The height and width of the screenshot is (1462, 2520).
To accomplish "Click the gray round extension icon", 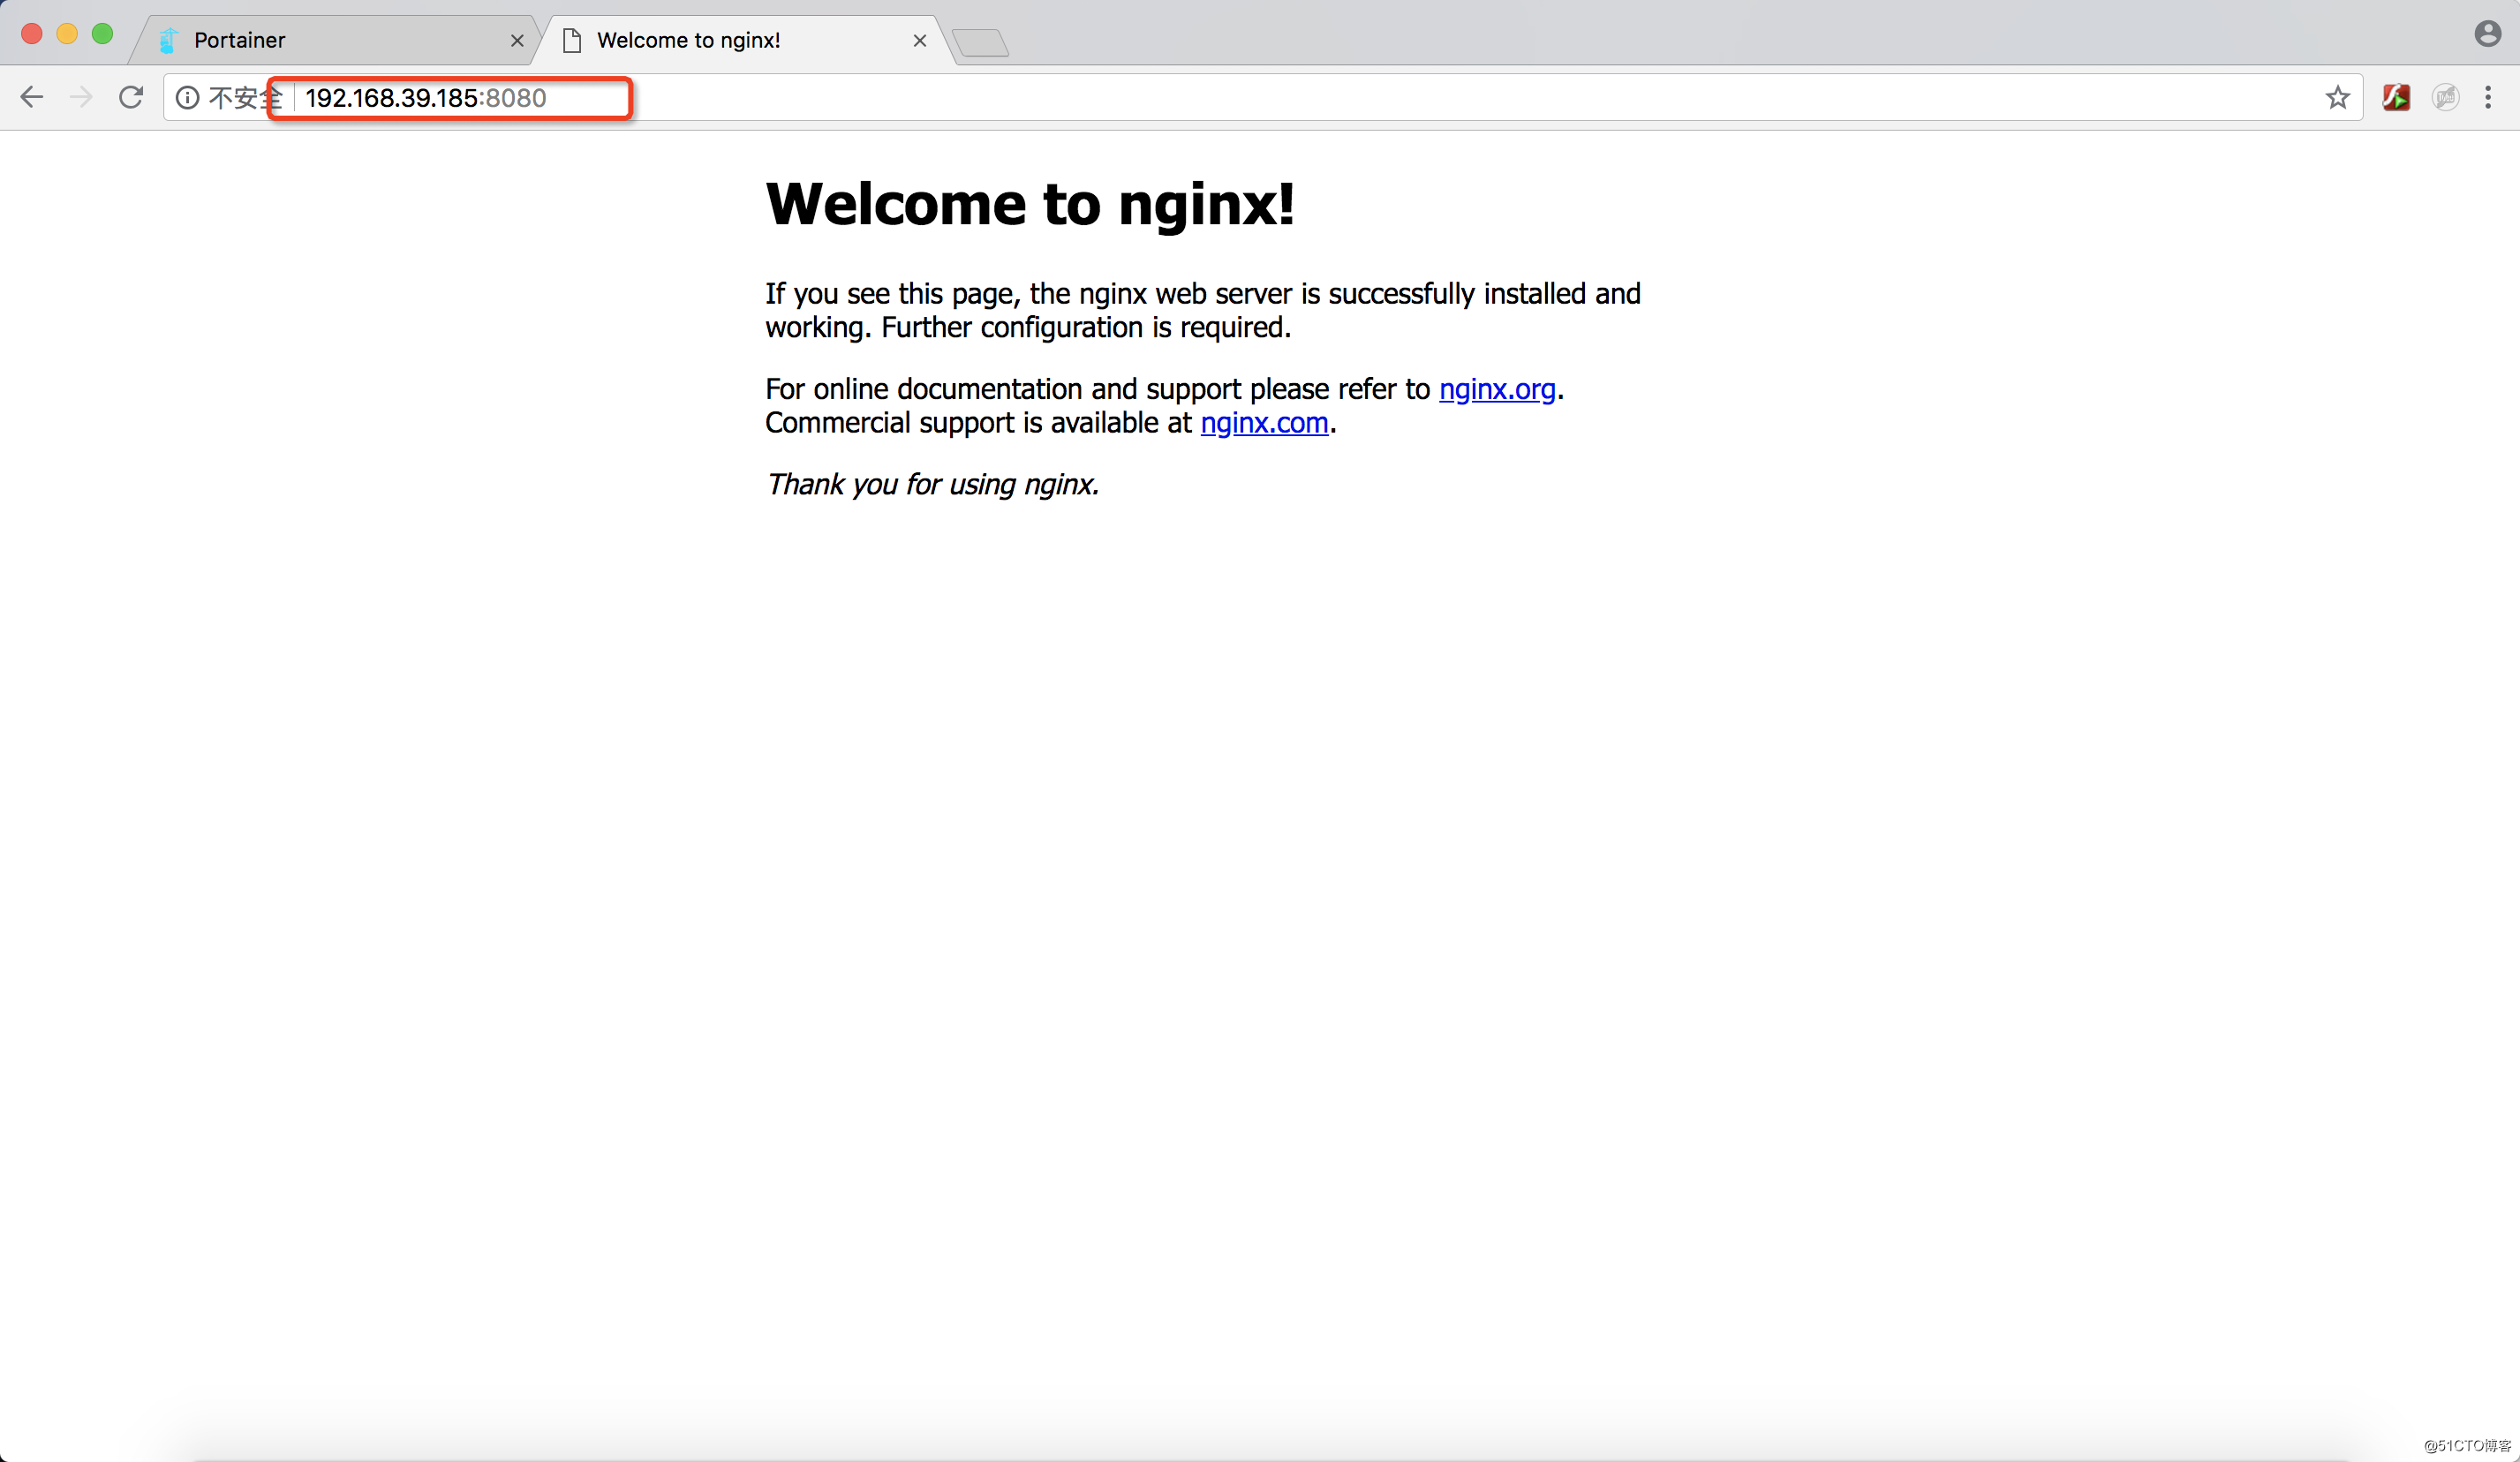I will pos(2445,97).
